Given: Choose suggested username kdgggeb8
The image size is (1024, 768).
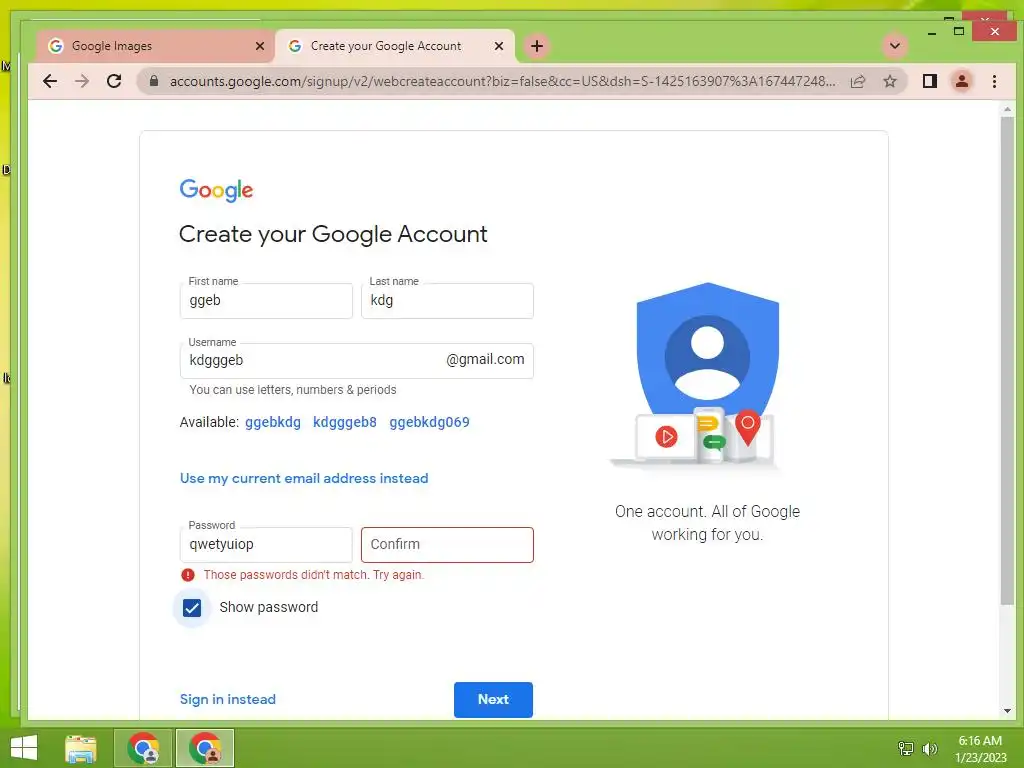Looking at the screenshot, I should click(x=345, y=422).
